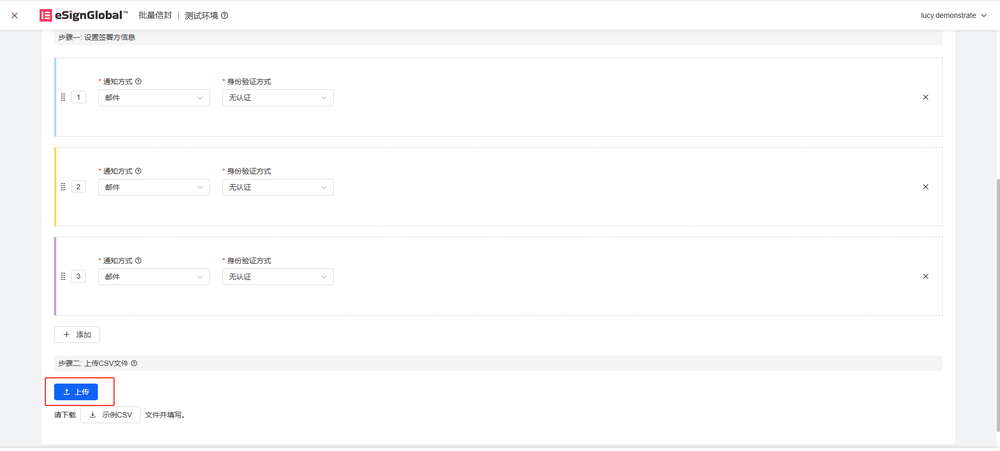Click info icon beside signer 1 通知方式 label
Viewport: 1000px width, 451px height.
138,82
